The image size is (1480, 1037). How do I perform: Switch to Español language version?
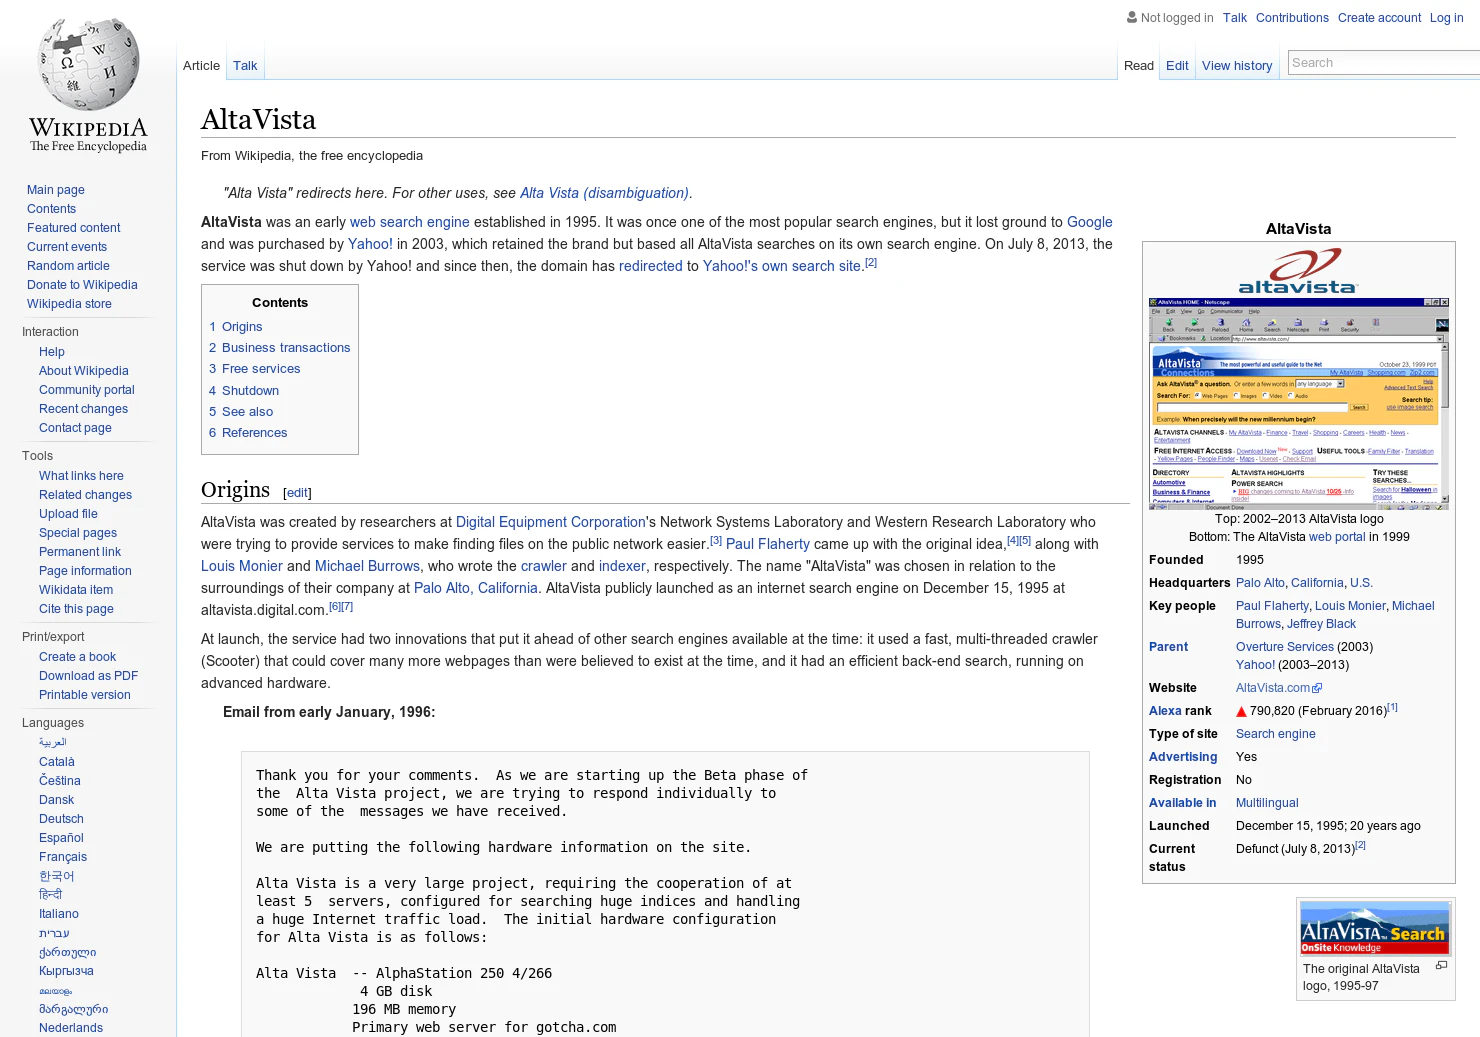click(x=61, y=838)
